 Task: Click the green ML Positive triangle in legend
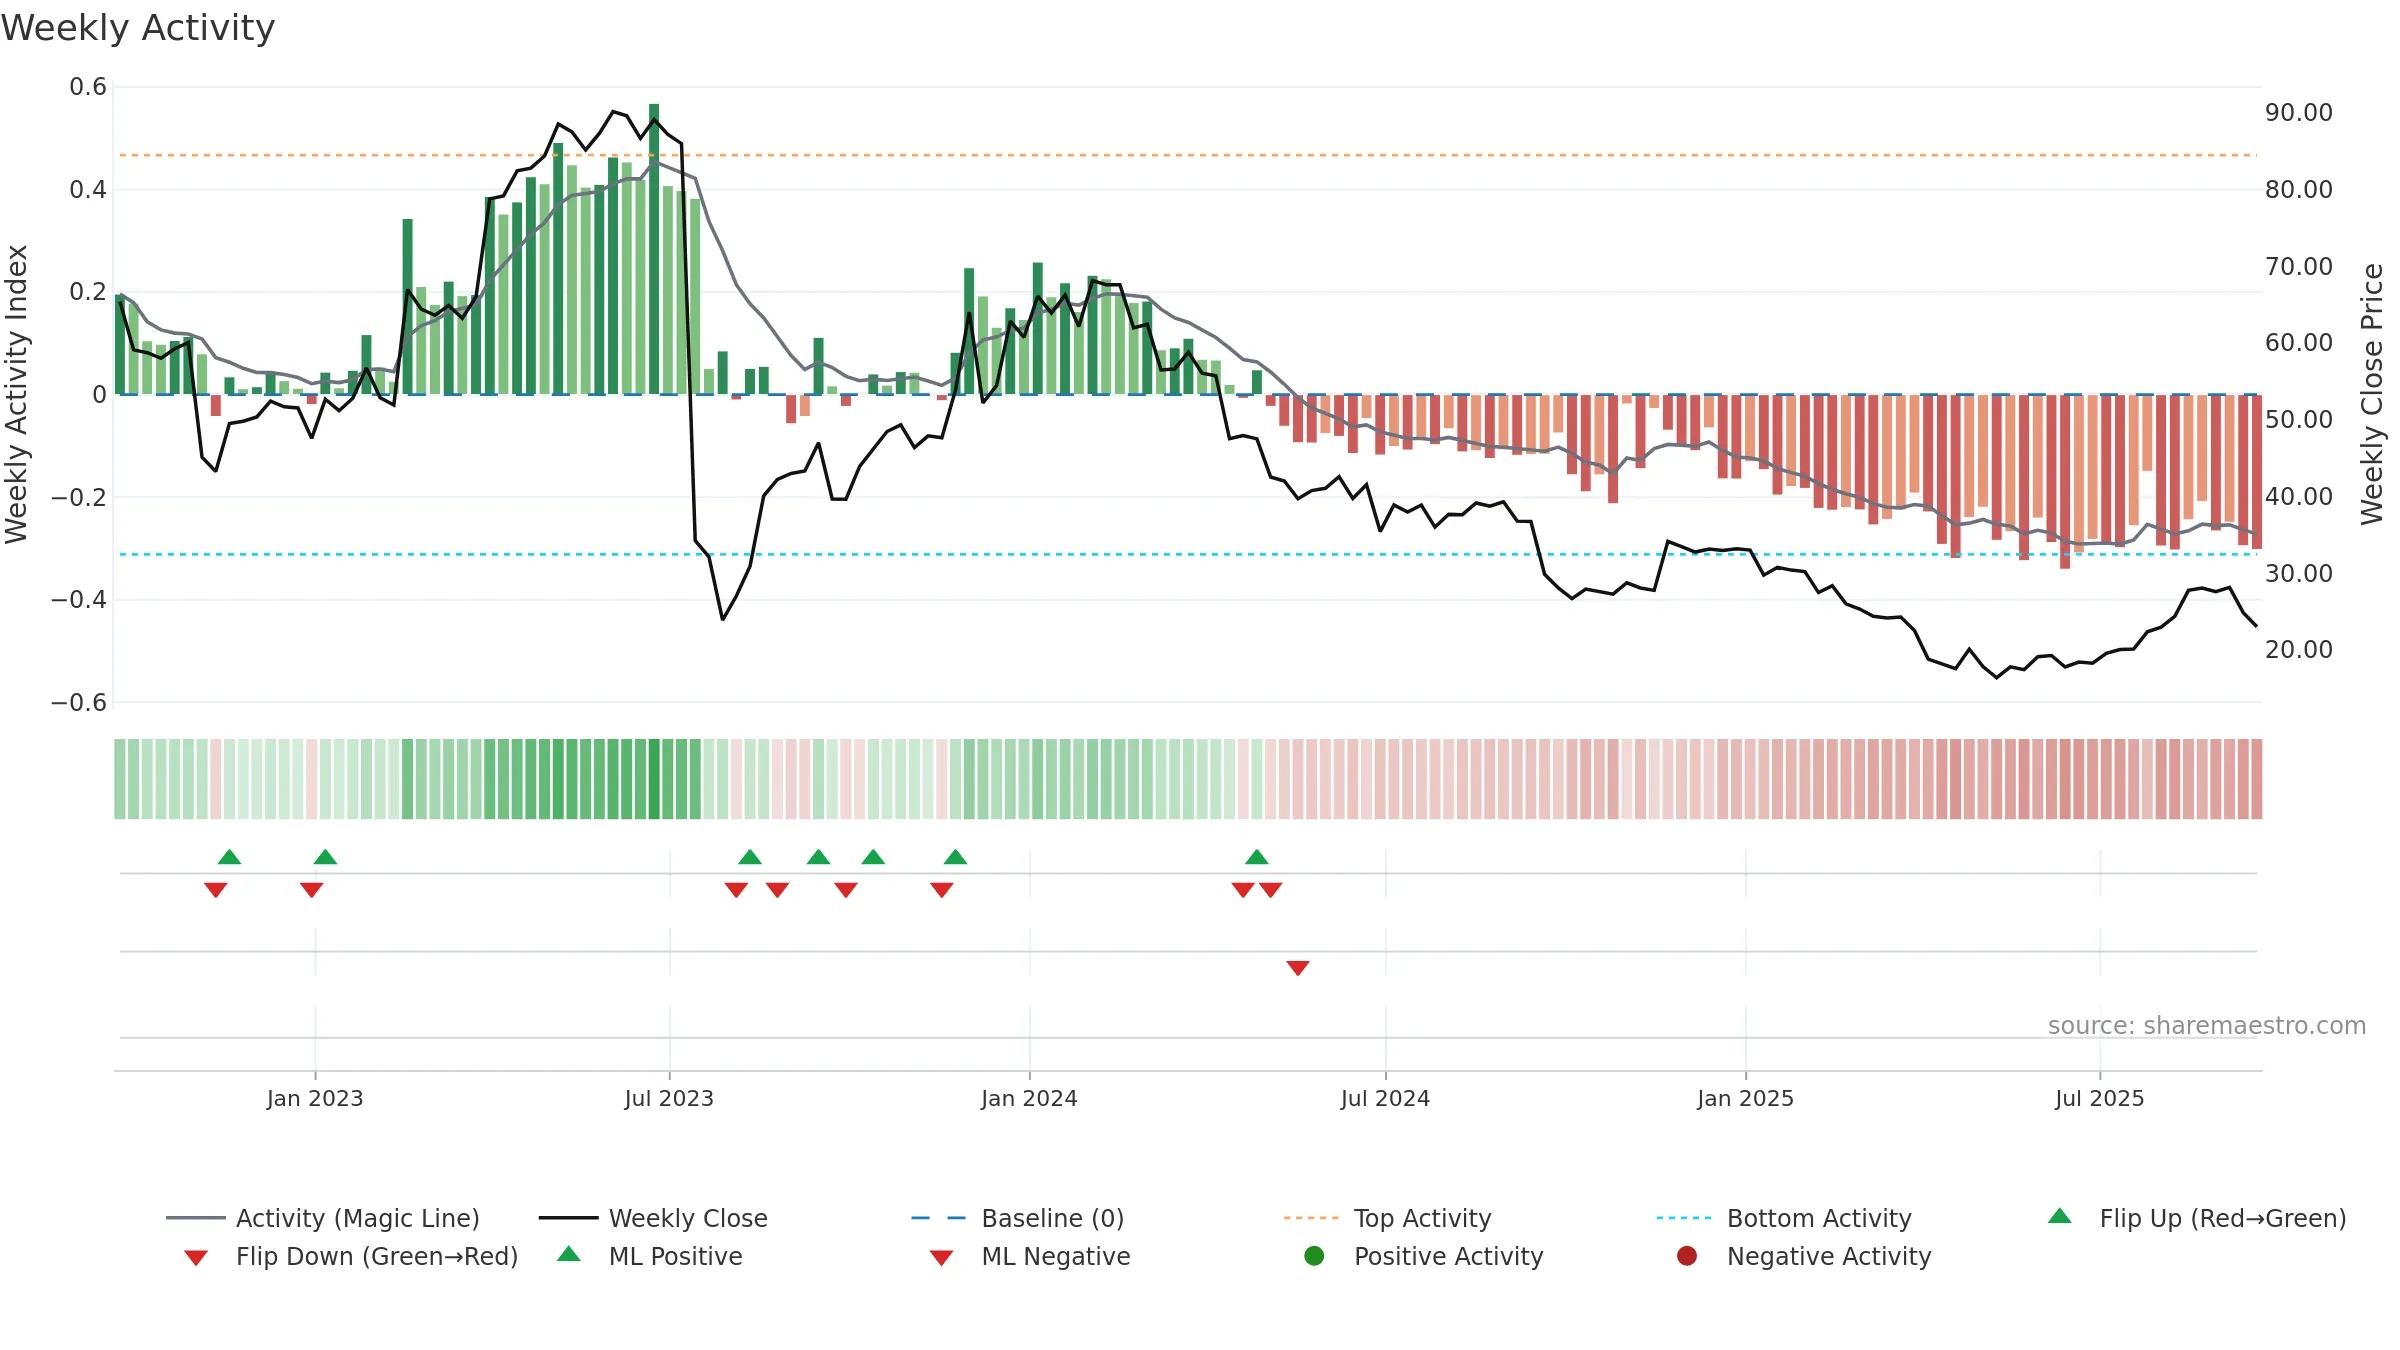[x=569, y=1254]
